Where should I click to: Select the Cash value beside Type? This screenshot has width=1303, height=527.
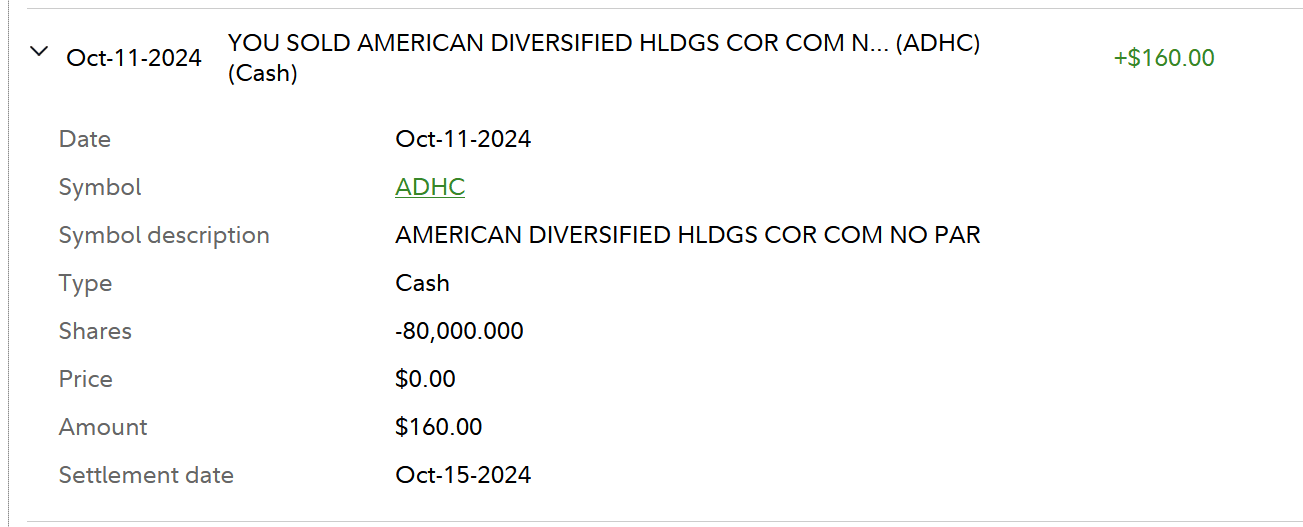click(422, 283)
